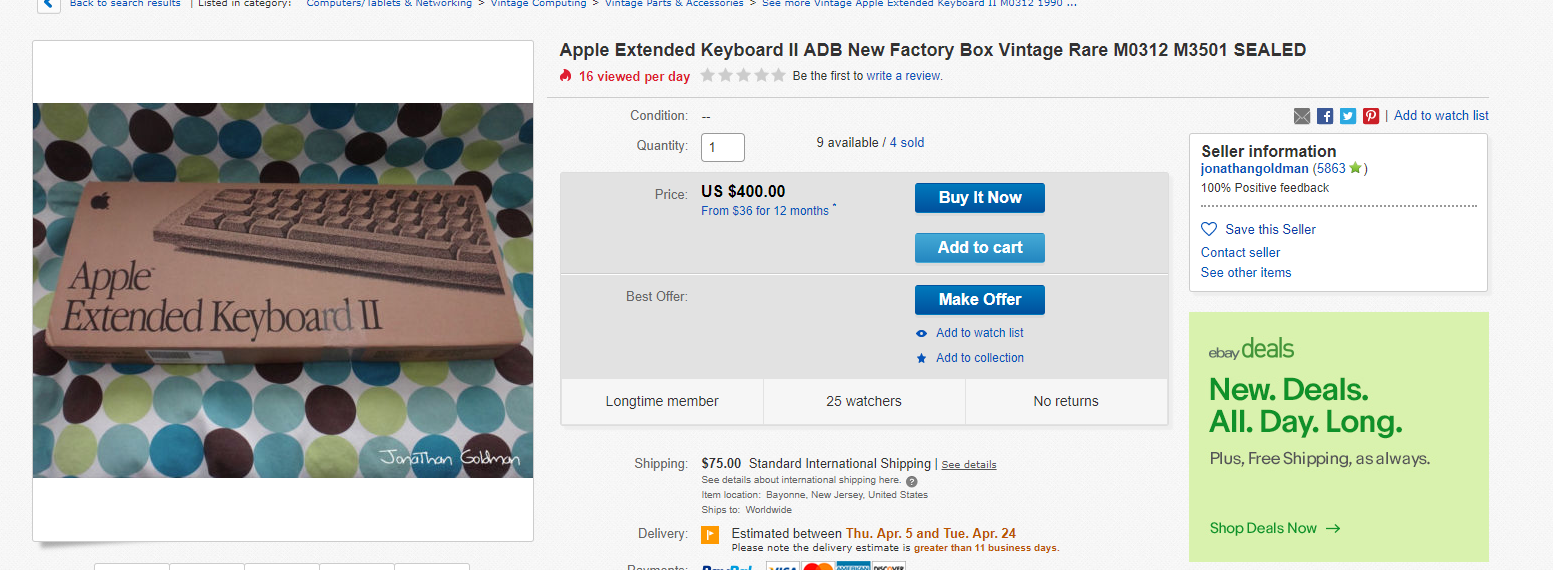The width and height of the screenshot is (1553, 570).
Task: Open the "write a review" link
Action: tap(904, 76)
